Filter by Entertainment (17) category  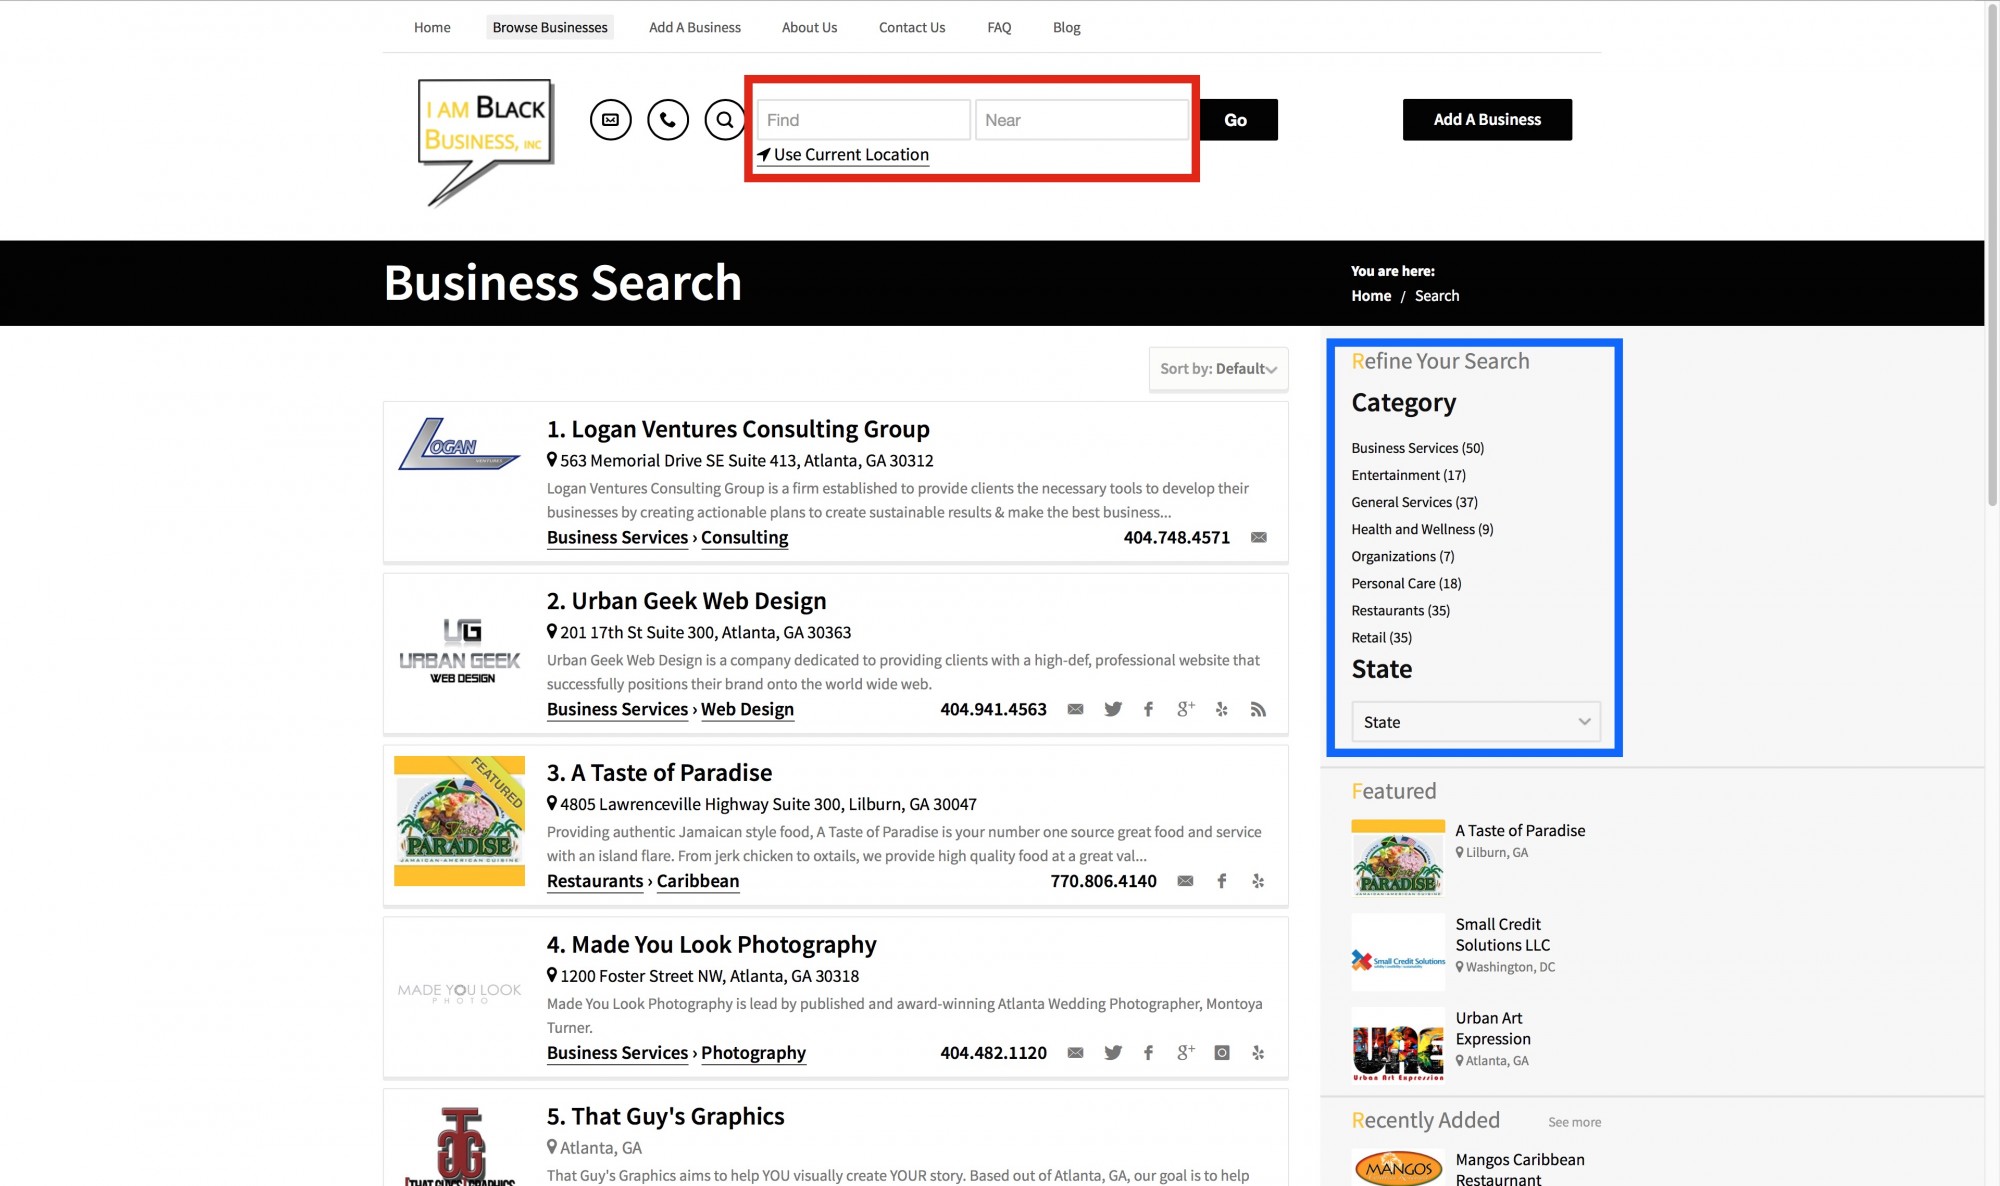[x=1408, y=475]
